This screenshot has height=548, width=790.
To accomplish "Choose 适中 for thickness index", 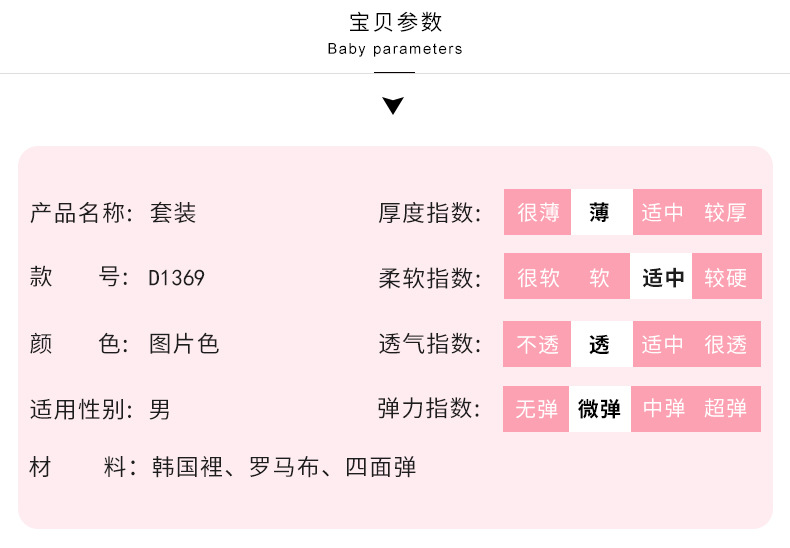I will click(x=662, y=212).
